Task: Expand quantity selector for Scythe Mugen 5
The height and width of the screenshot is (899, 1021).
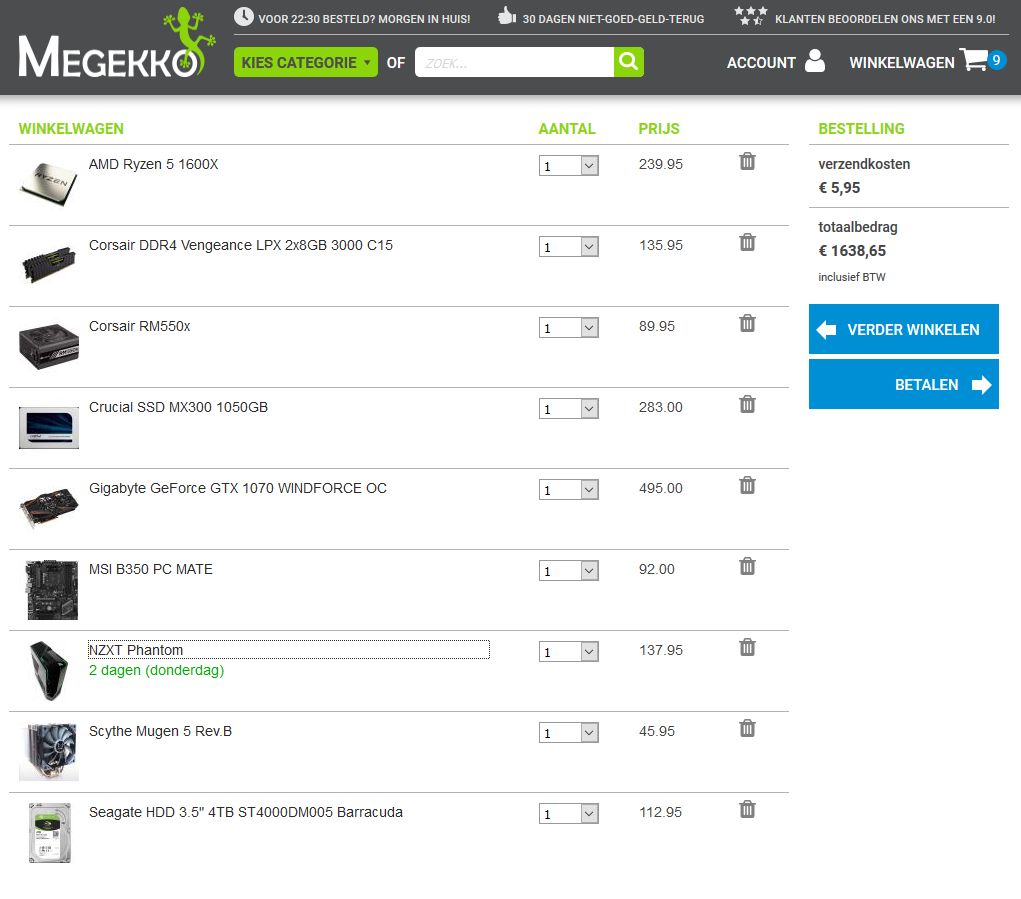Action: point(568,732)
